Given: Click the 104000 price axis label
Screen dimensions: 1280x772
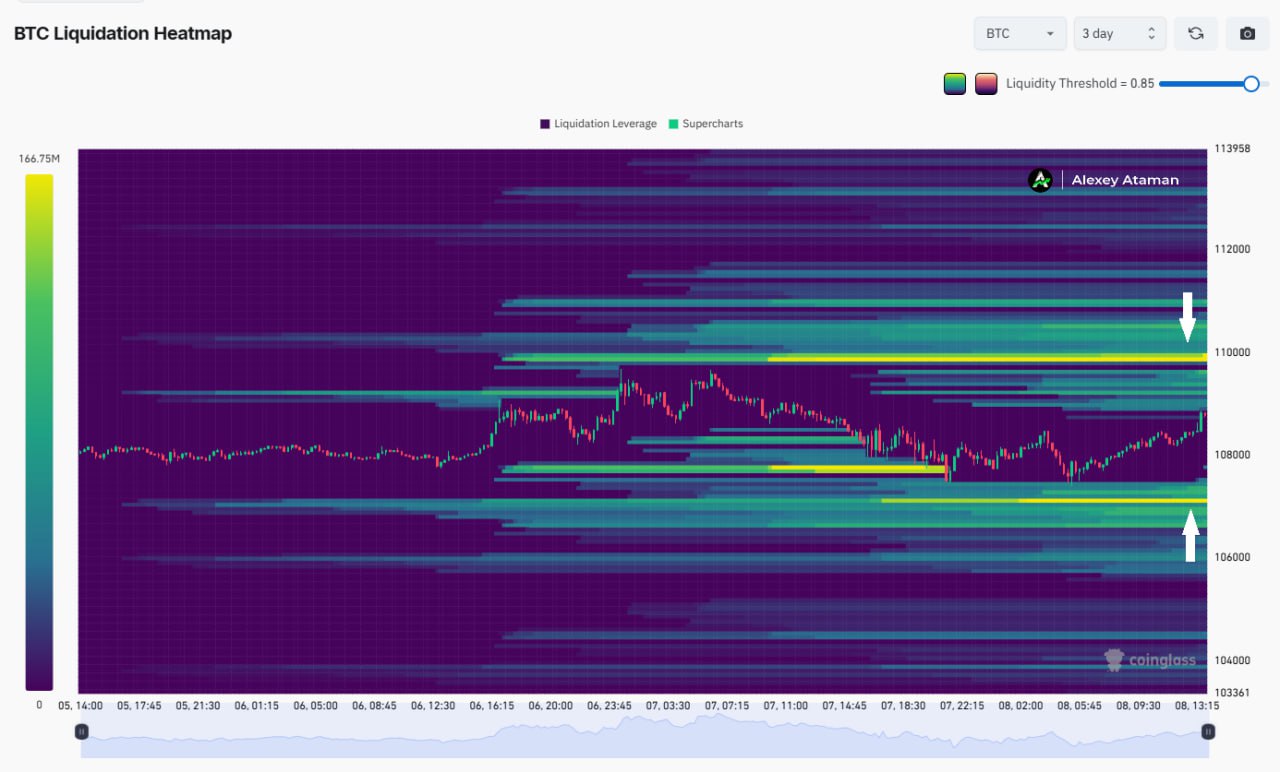Looking at the screenshot, I should pos(1232,660).
